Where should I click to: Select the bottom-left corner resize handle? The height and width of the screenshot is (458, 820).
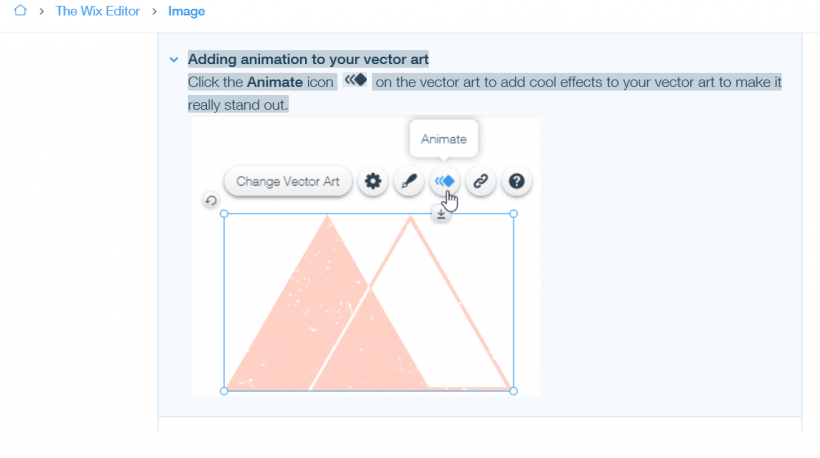224,391
